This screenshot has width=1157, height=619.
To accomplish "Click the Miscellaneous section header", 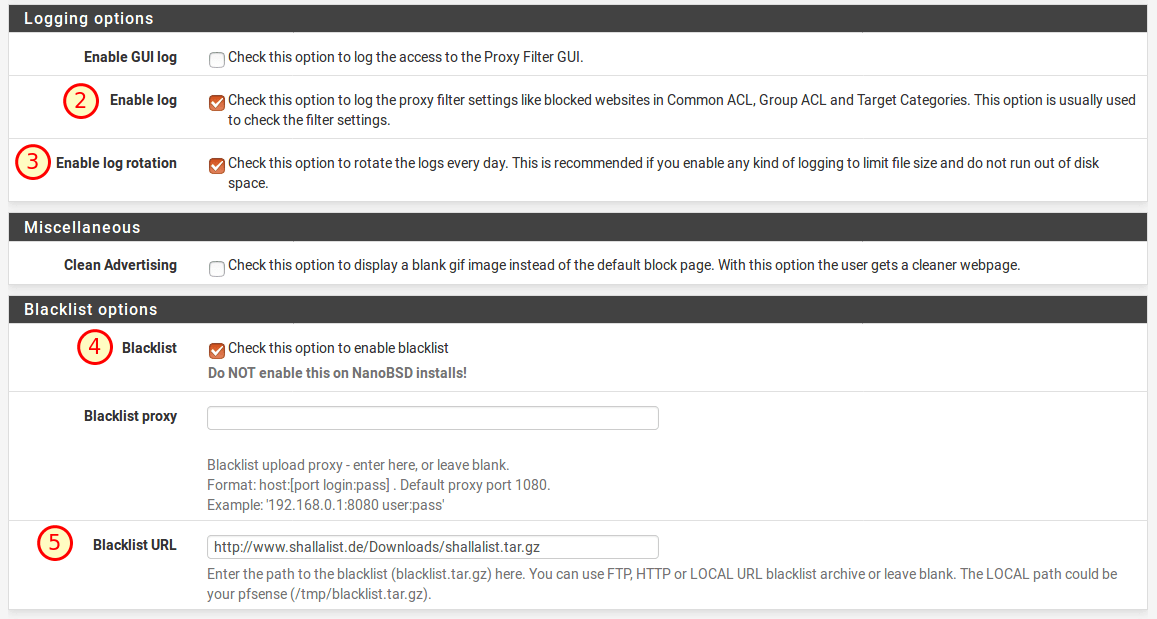I will [82, 227].
